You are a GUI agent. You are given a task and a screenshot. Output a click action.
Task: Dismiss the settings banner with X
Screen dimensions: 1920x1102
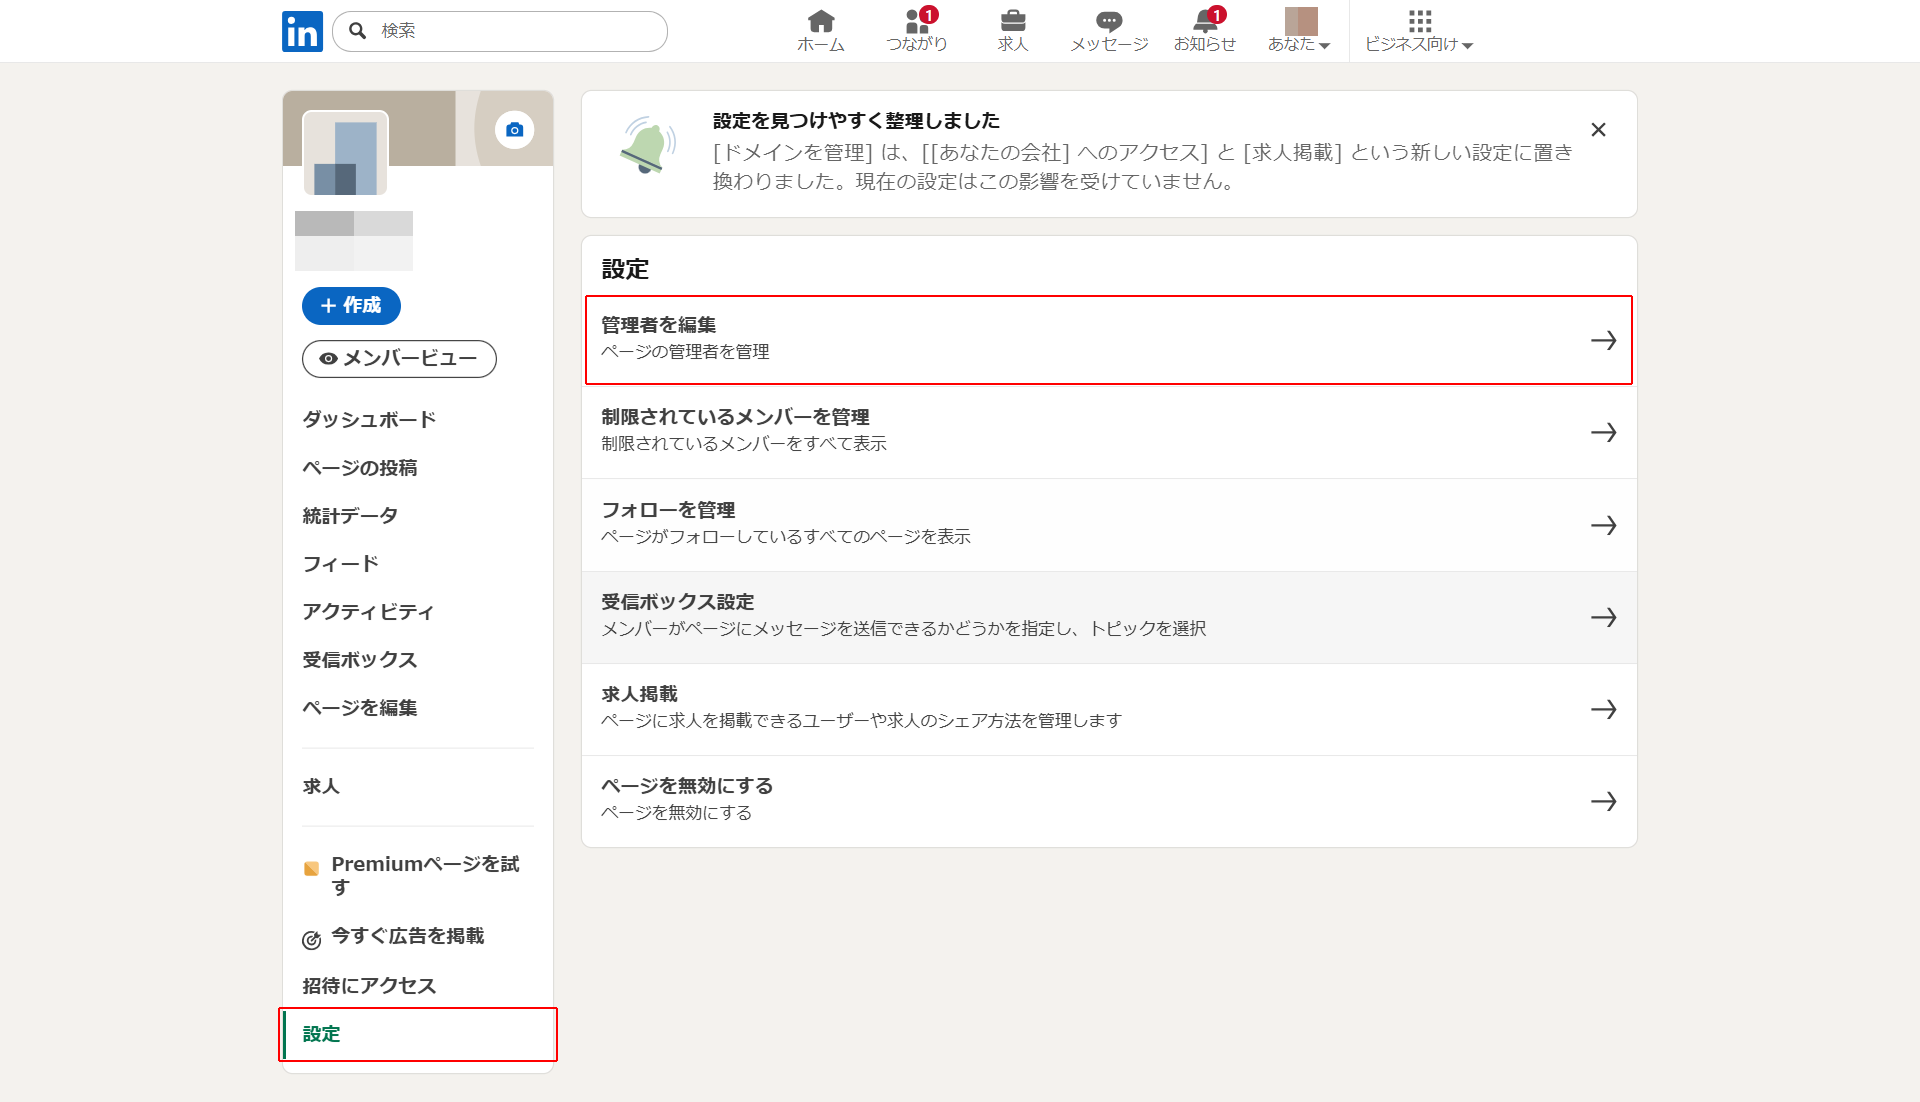click(x=1598, y=130)
